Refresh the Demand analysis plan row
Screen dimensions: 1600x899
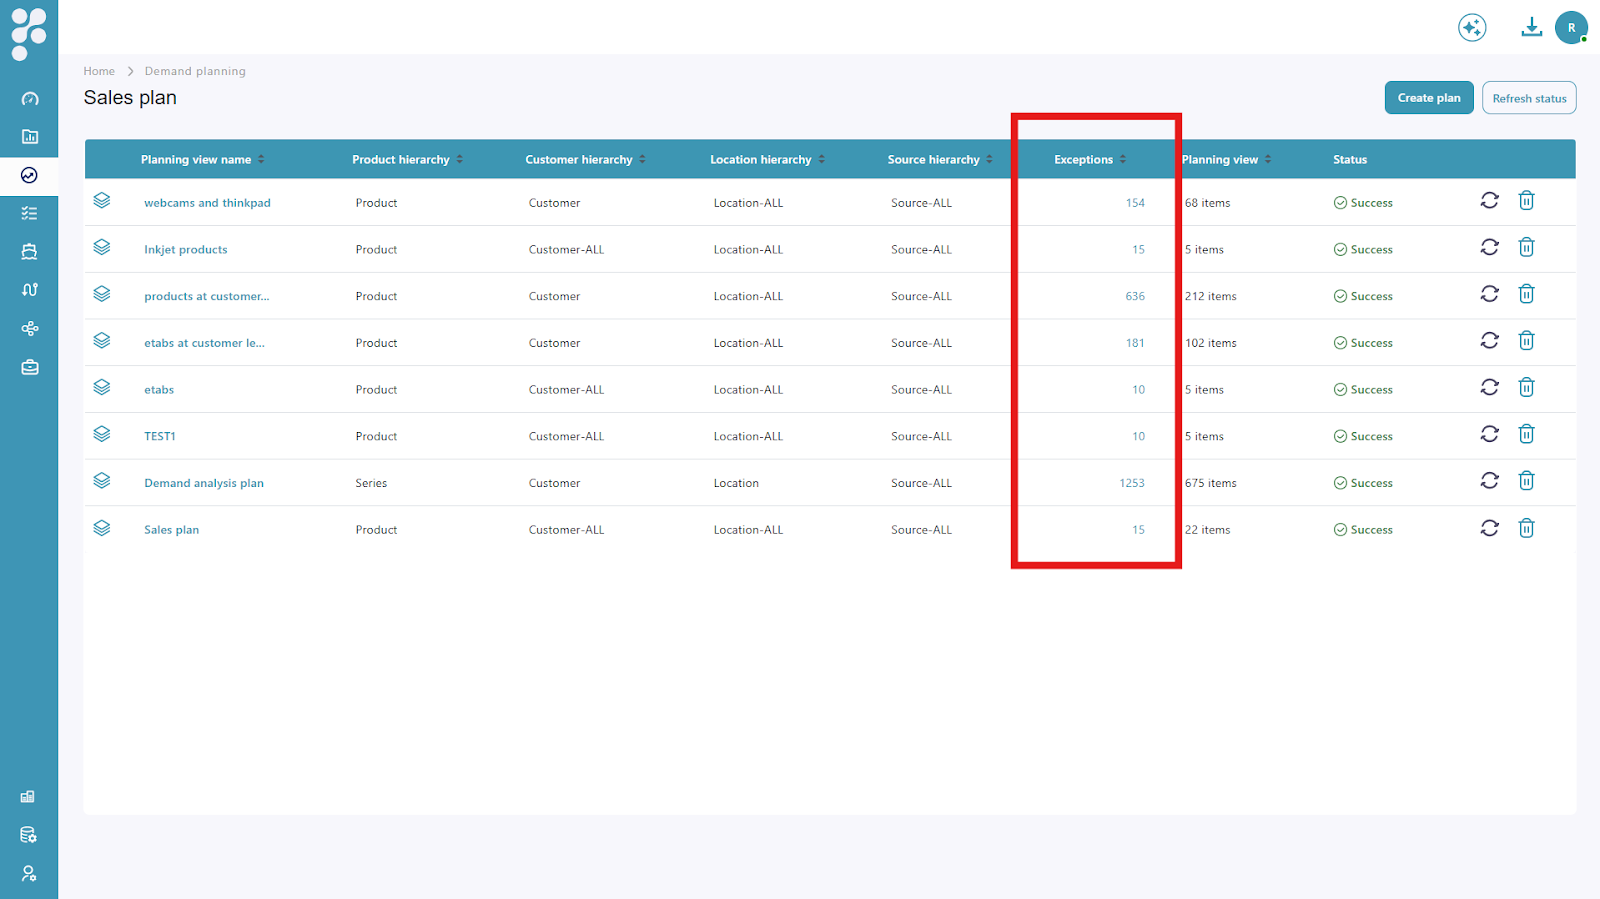(1489, 481)
